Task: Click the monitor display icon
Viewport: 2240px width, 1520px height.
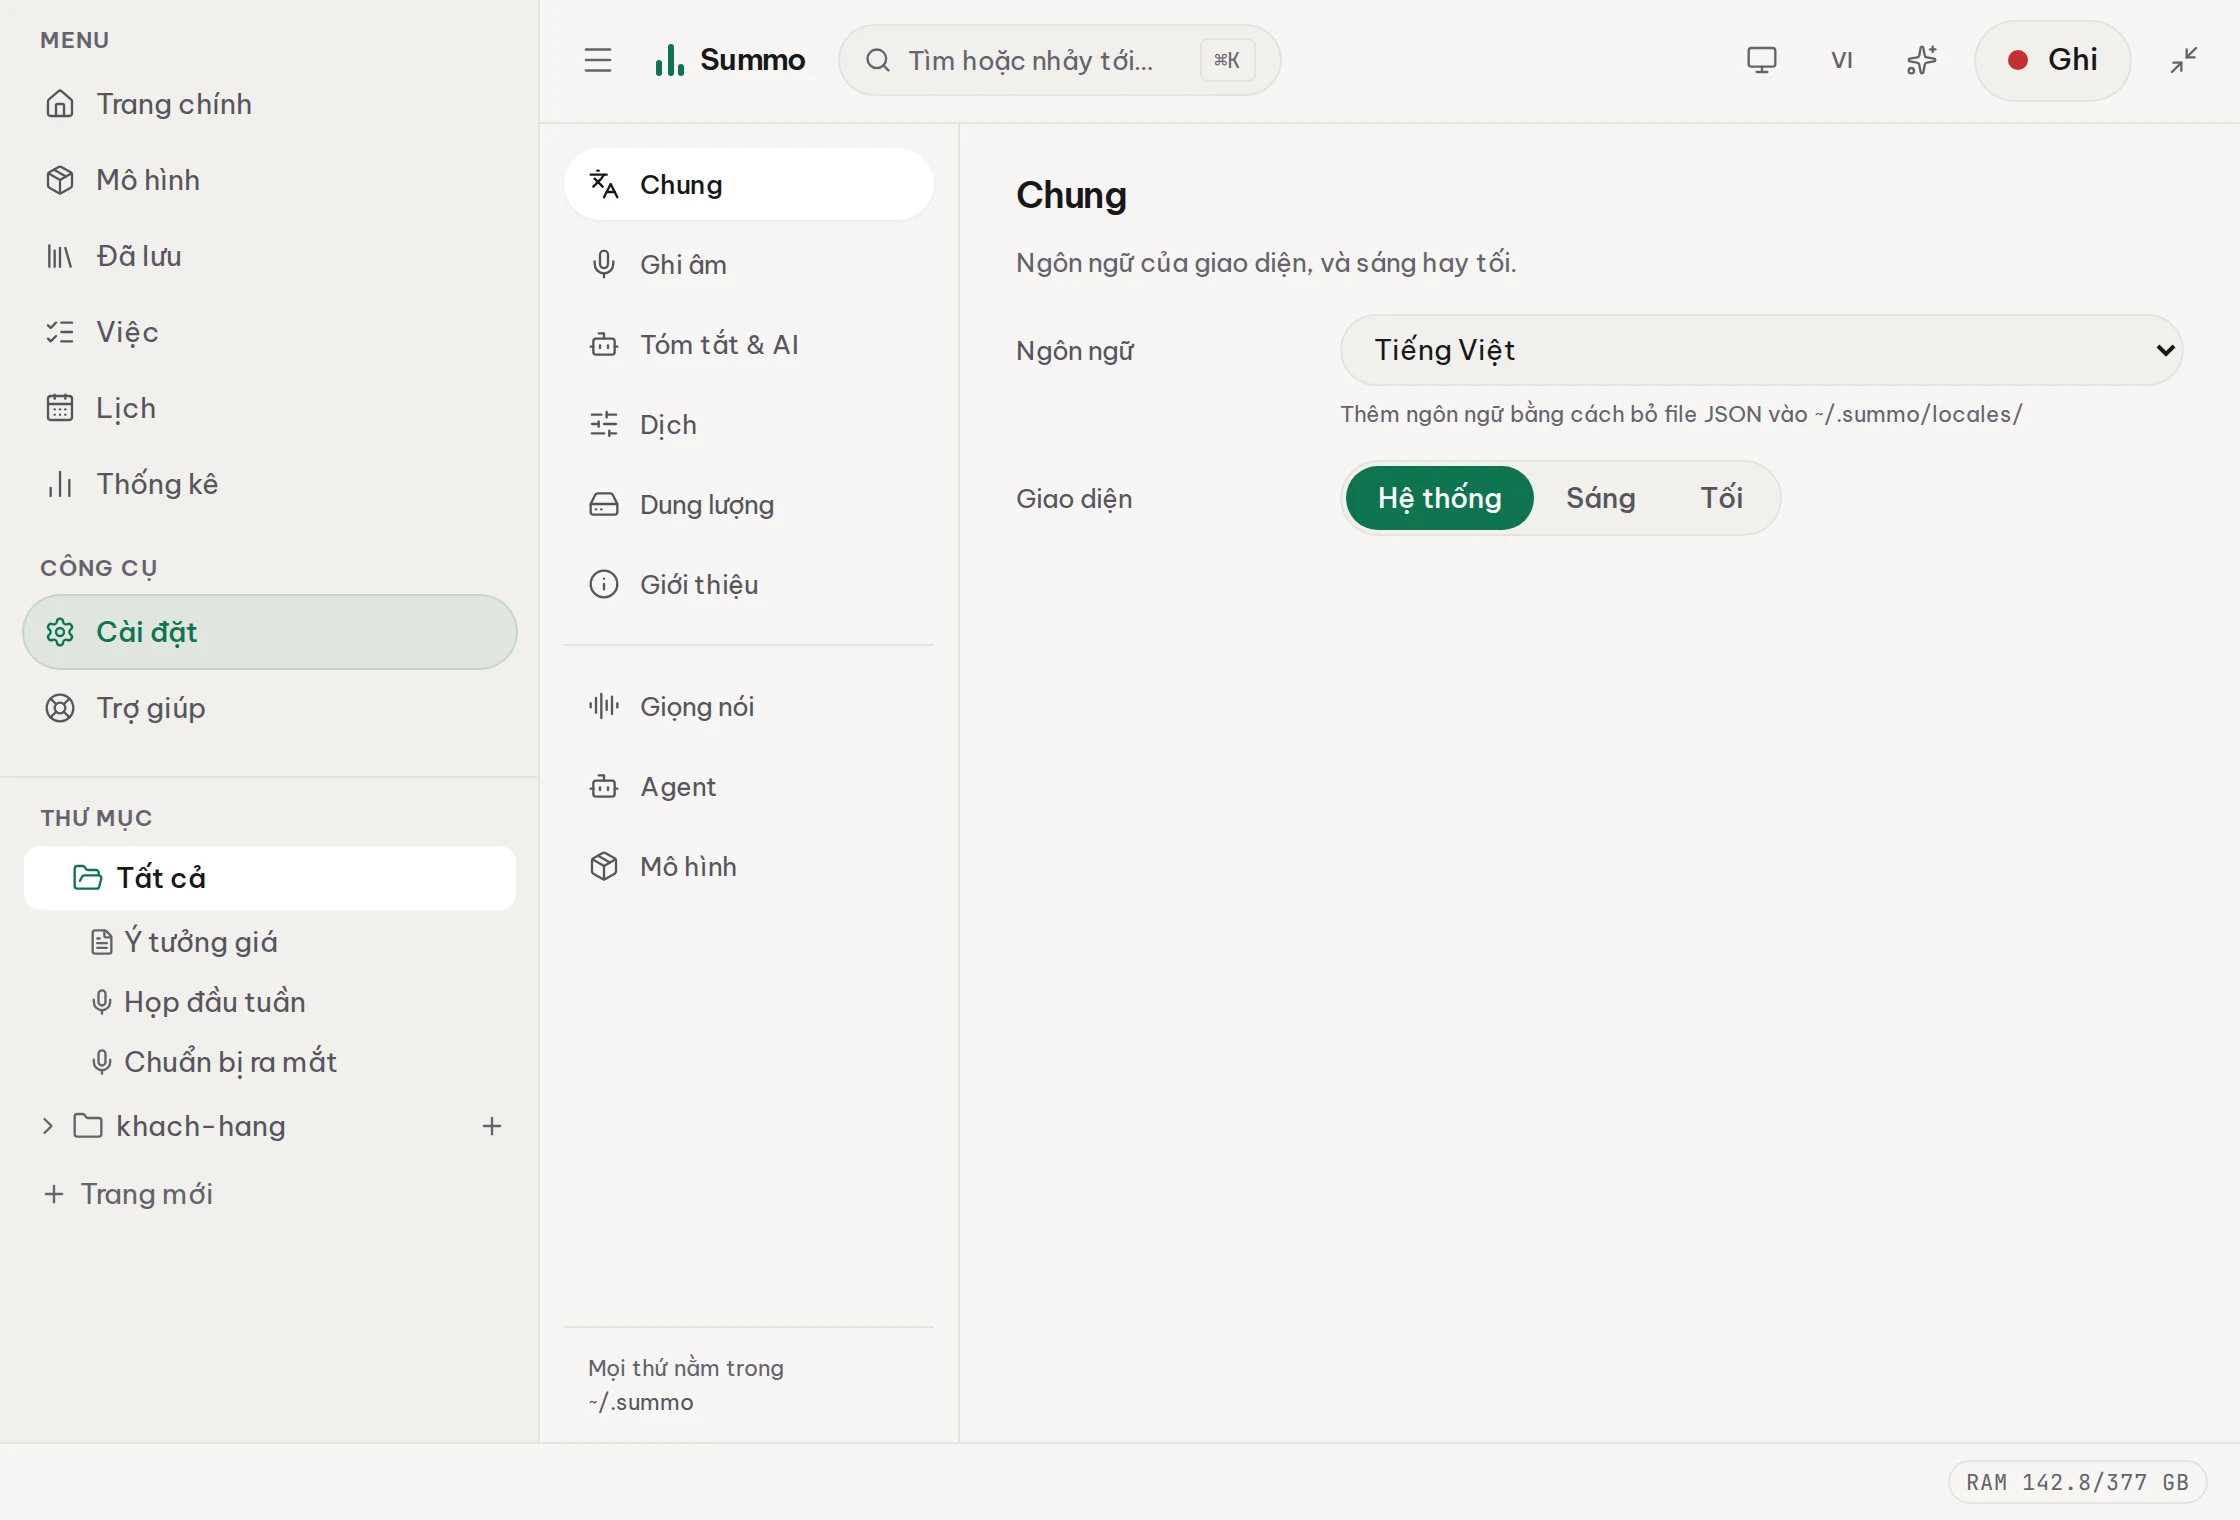Action: pyautogui.click(x=1761, y=60)
